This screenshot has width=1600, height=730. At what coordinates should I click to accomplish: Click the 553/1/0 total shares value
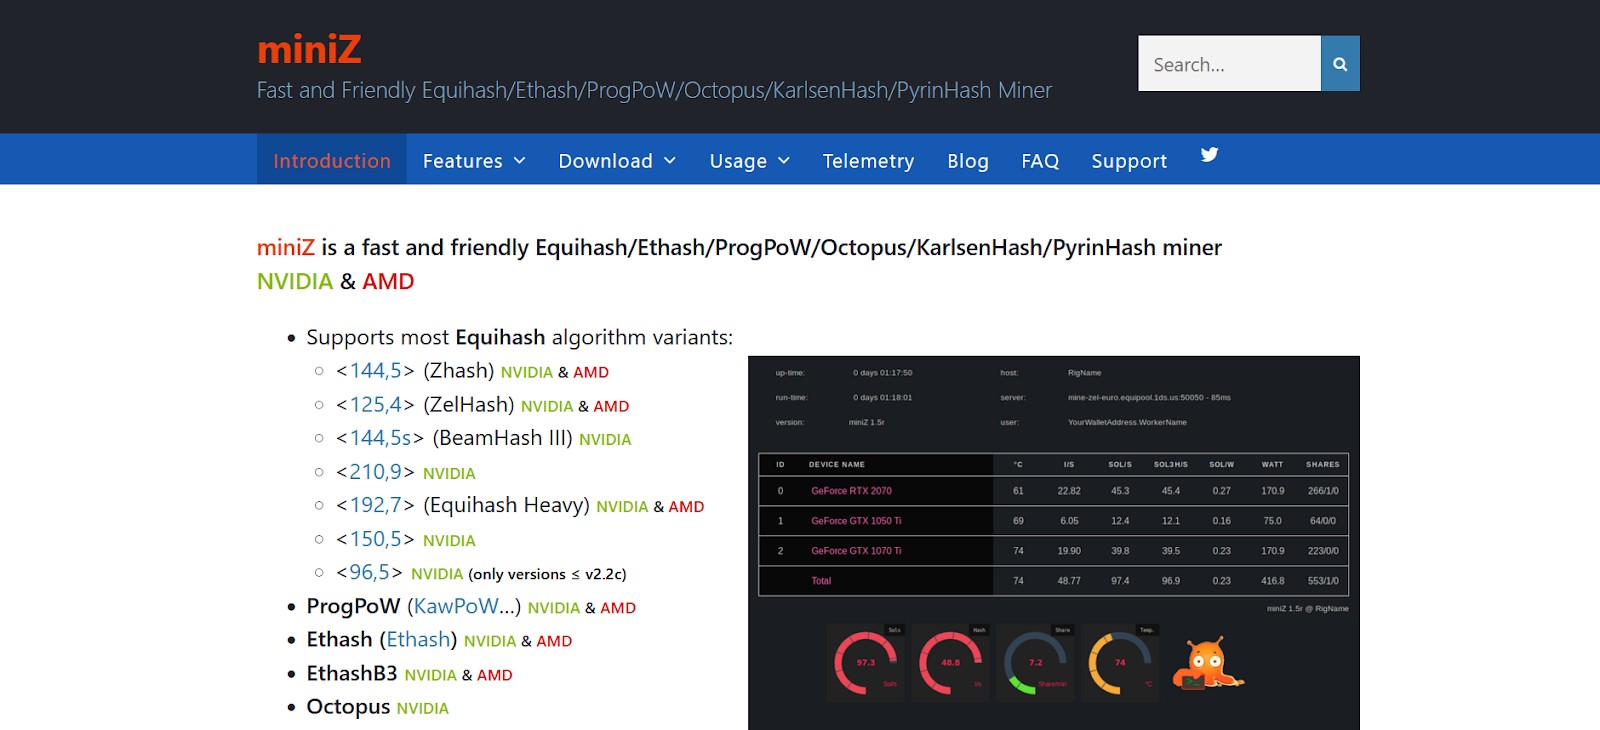pyautogui.click(x=1323, y=581)
